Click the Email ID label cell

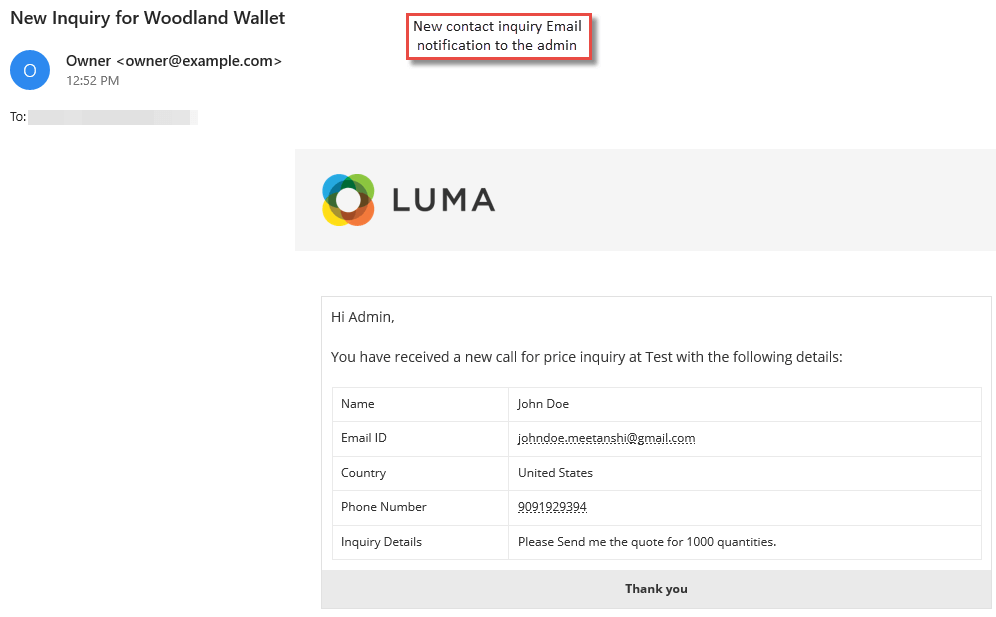(x=421, y=438)
